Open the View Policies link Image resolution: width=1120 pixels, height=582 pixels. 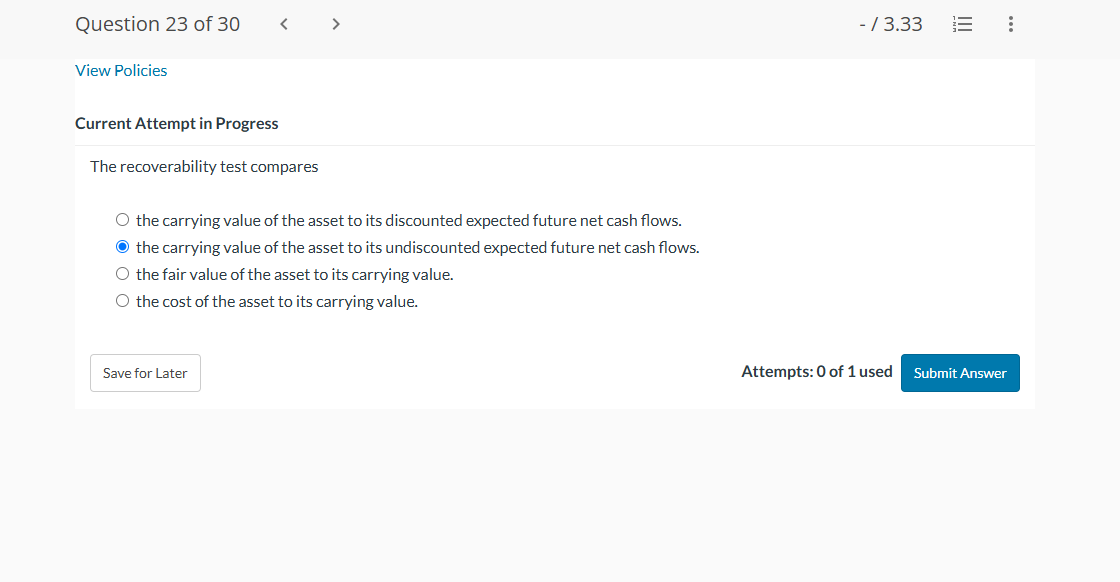tap(121, 71)
